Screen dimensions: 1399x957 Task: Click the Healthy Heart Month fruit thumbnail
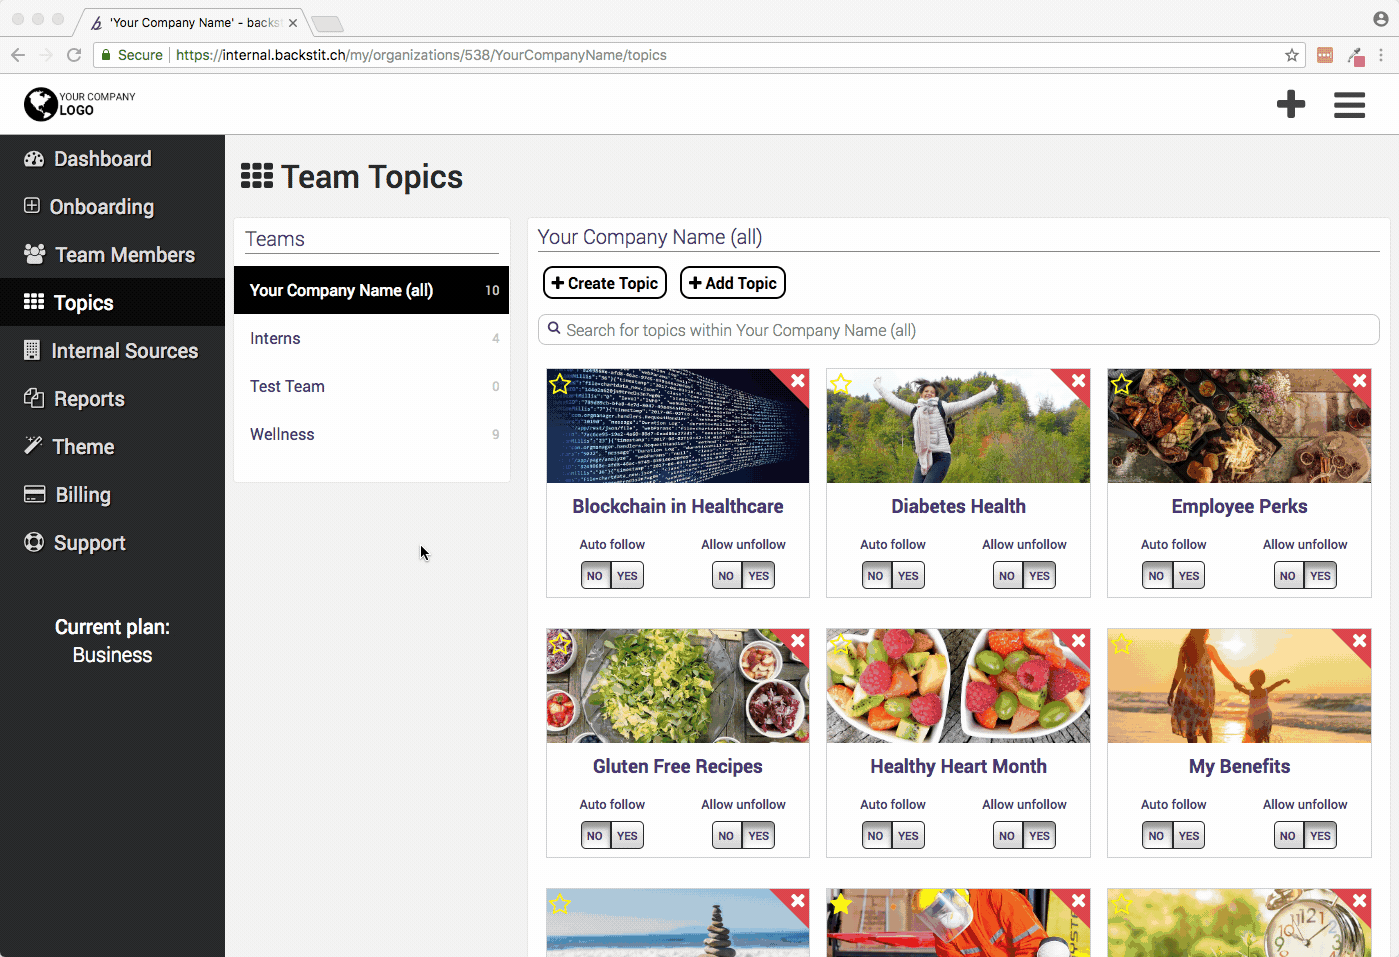pyautogui.click(x=958, y=686)
